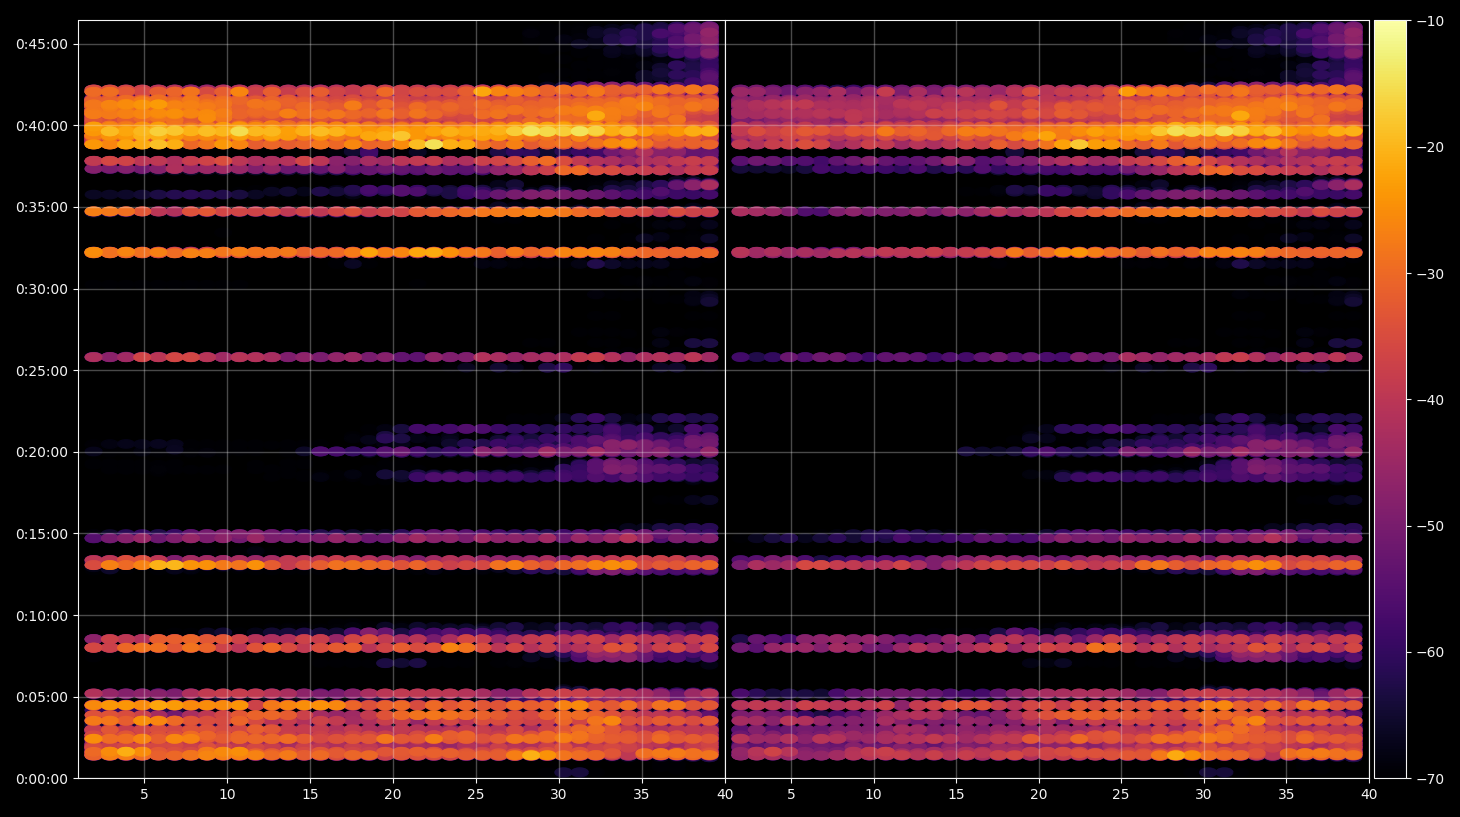Select the colorbar label −40

1430,400
